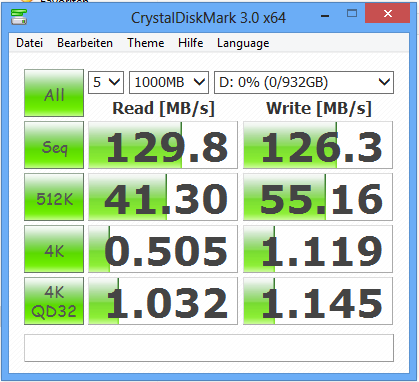Open the Bearbeiten menu
Screen dimensions: 419x382
click(x=85, y=43)
